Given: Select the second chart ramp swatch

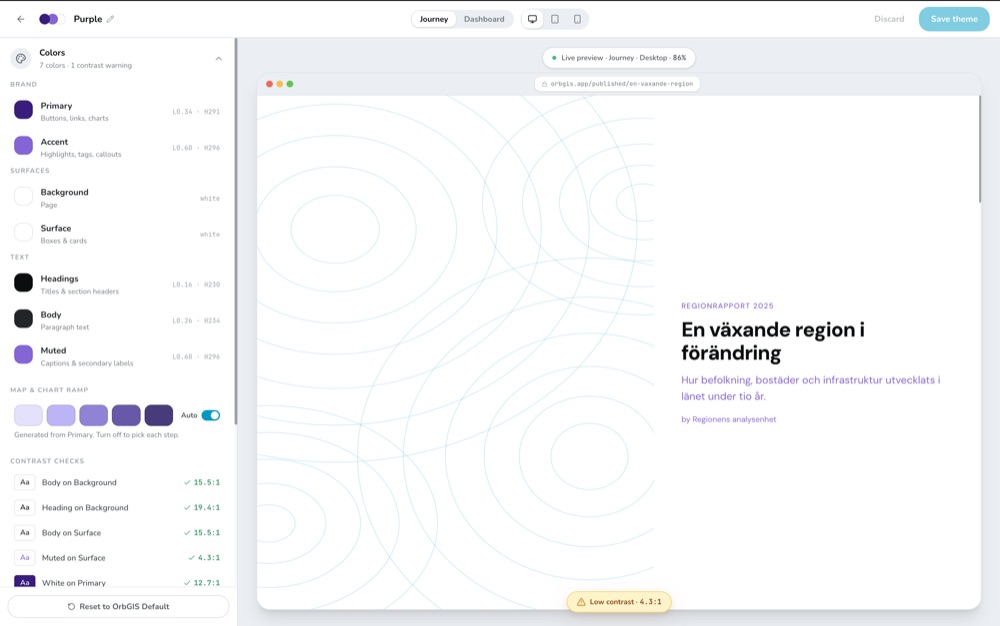Looking at the screenshot, I should click(x=61, y=415).
